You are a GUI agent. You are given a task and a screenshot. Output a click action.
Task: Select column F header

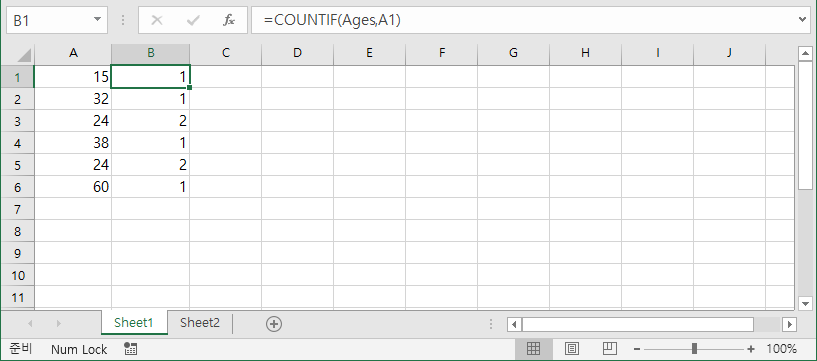pyautogui.click(x=441, y=53)
